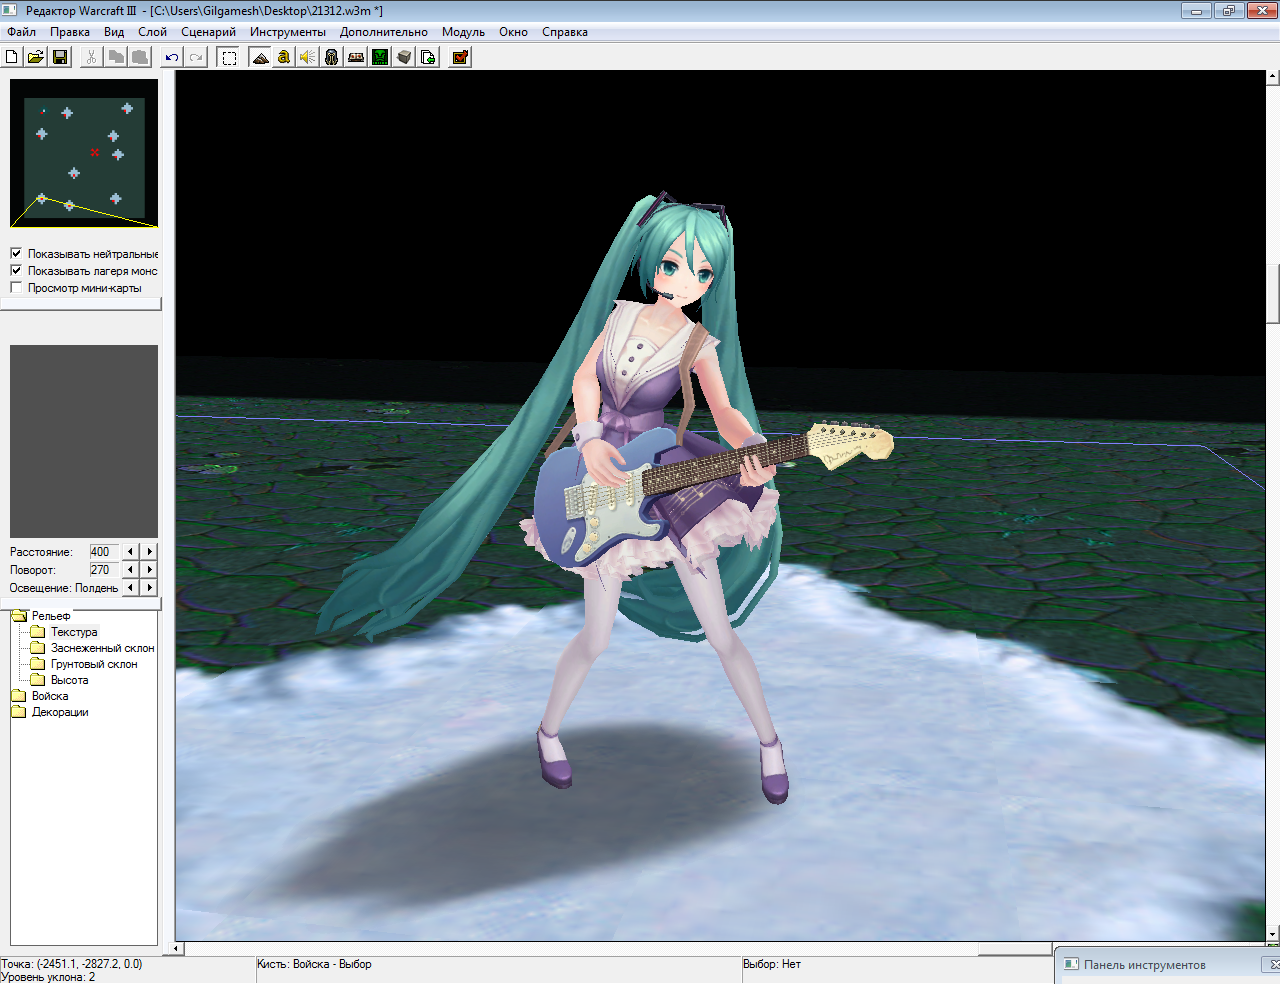Undo the last action
This screenshot has width=1280, height=984.
[172, 57]
